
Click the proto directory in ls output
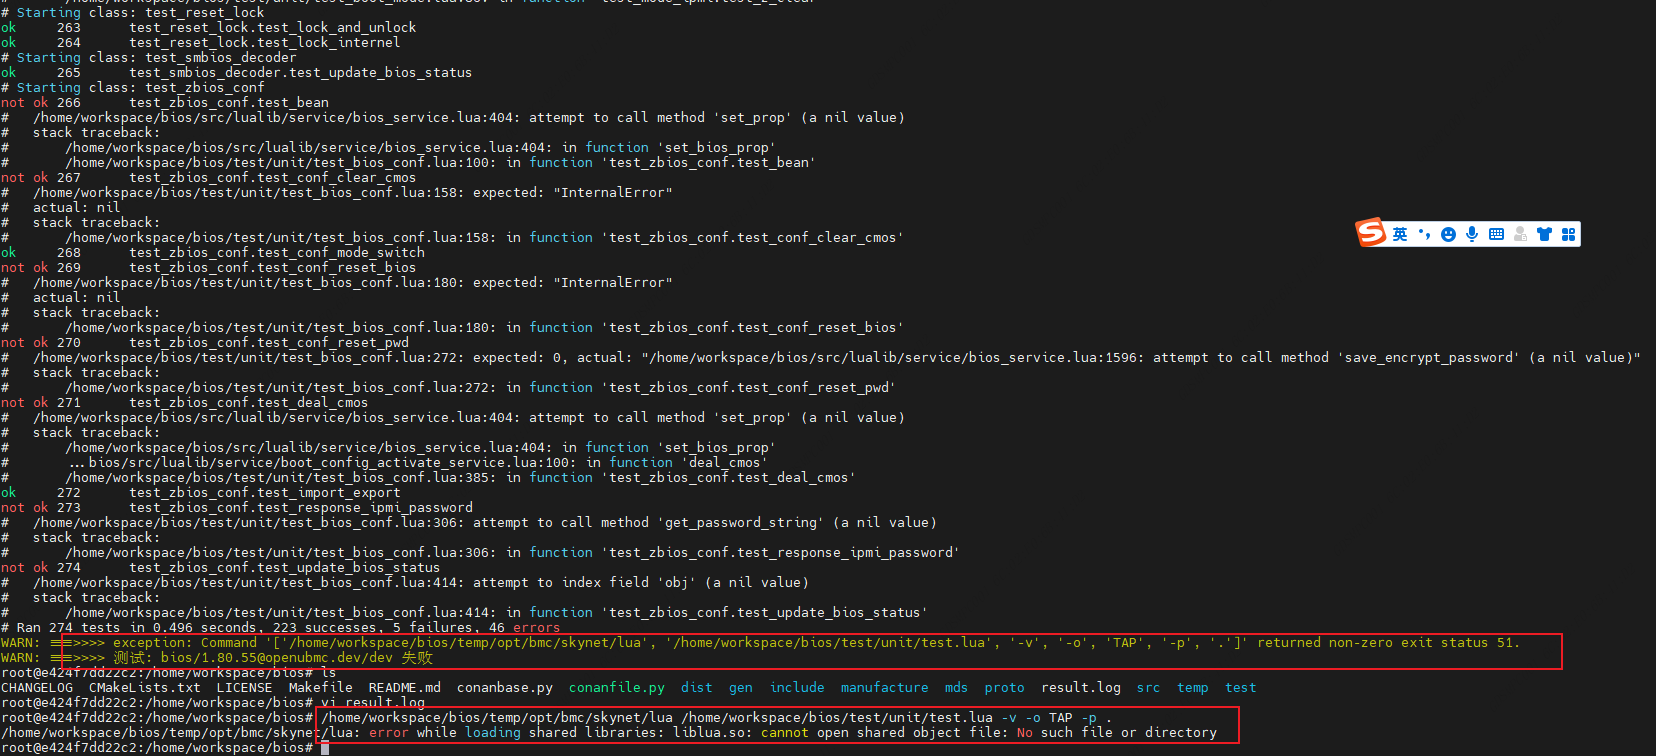[1004, 688]
